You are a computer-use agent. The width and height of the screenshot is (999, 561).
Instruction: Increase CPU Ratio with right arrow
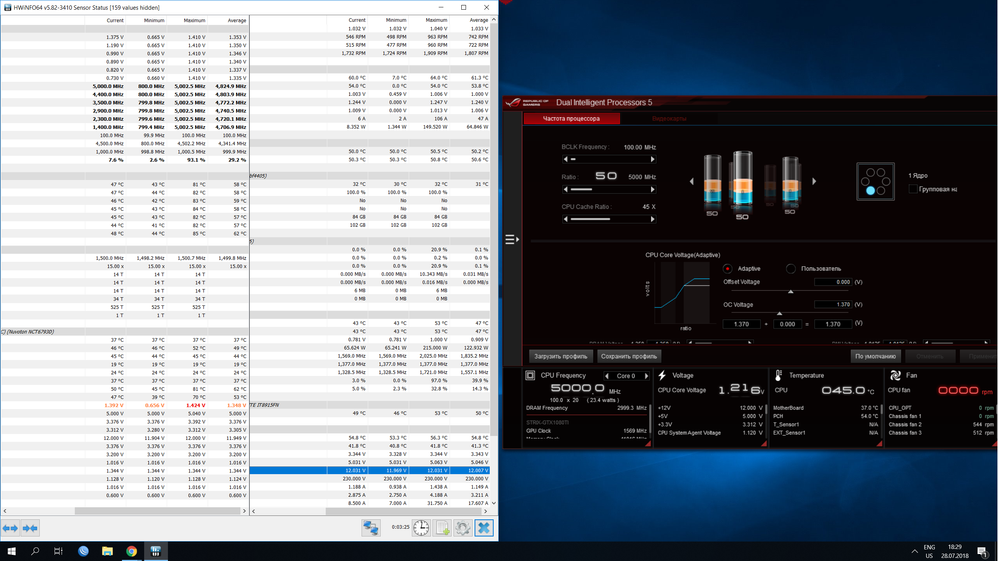point(652,189)
